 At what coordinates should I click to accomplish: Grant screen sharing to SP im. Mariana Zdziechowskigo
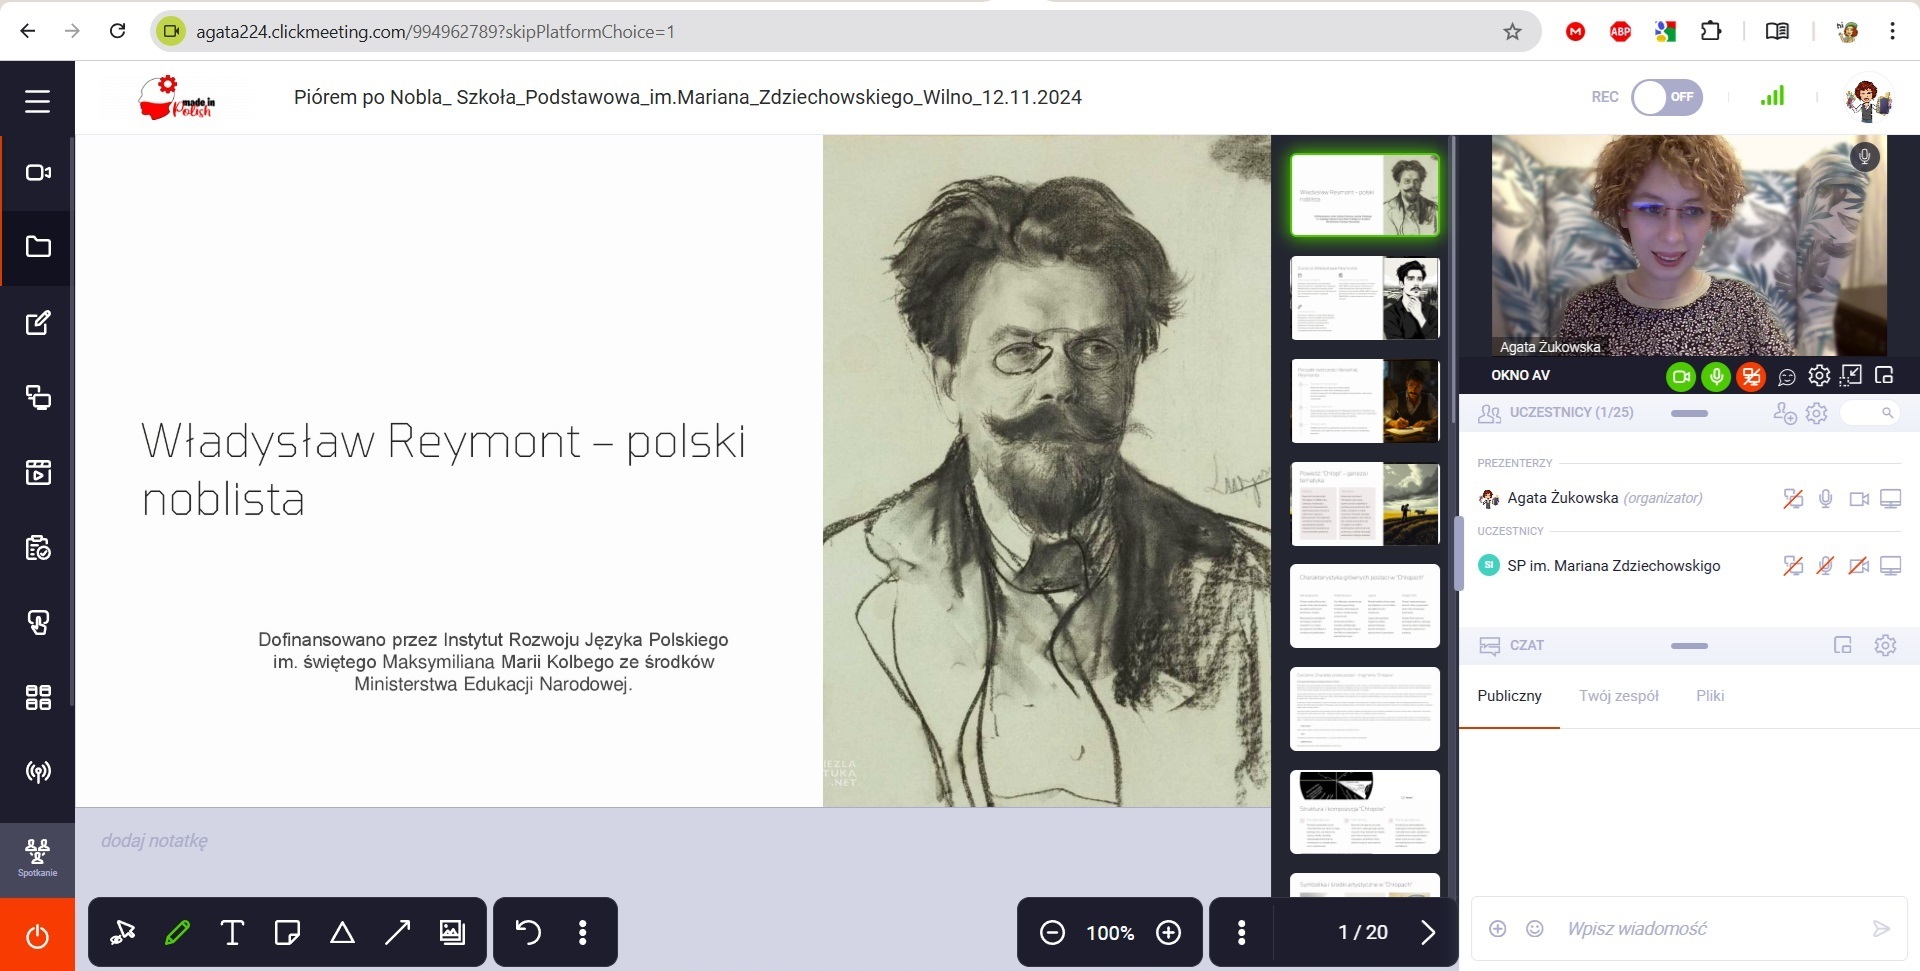pos(1890,566)
